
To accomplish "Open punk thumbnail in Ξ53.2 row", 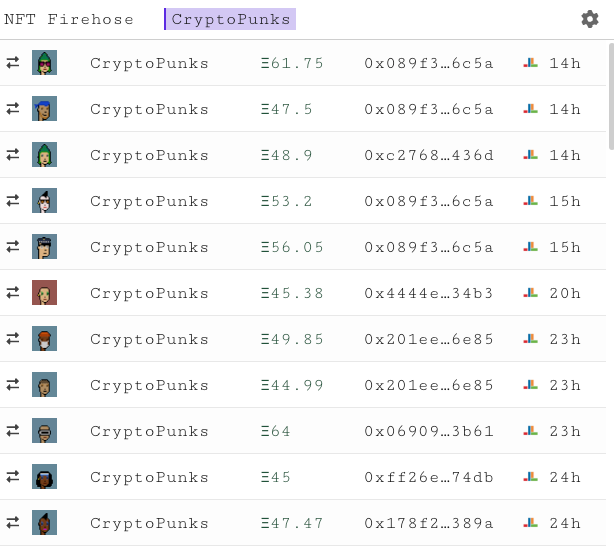I will 44,201.
